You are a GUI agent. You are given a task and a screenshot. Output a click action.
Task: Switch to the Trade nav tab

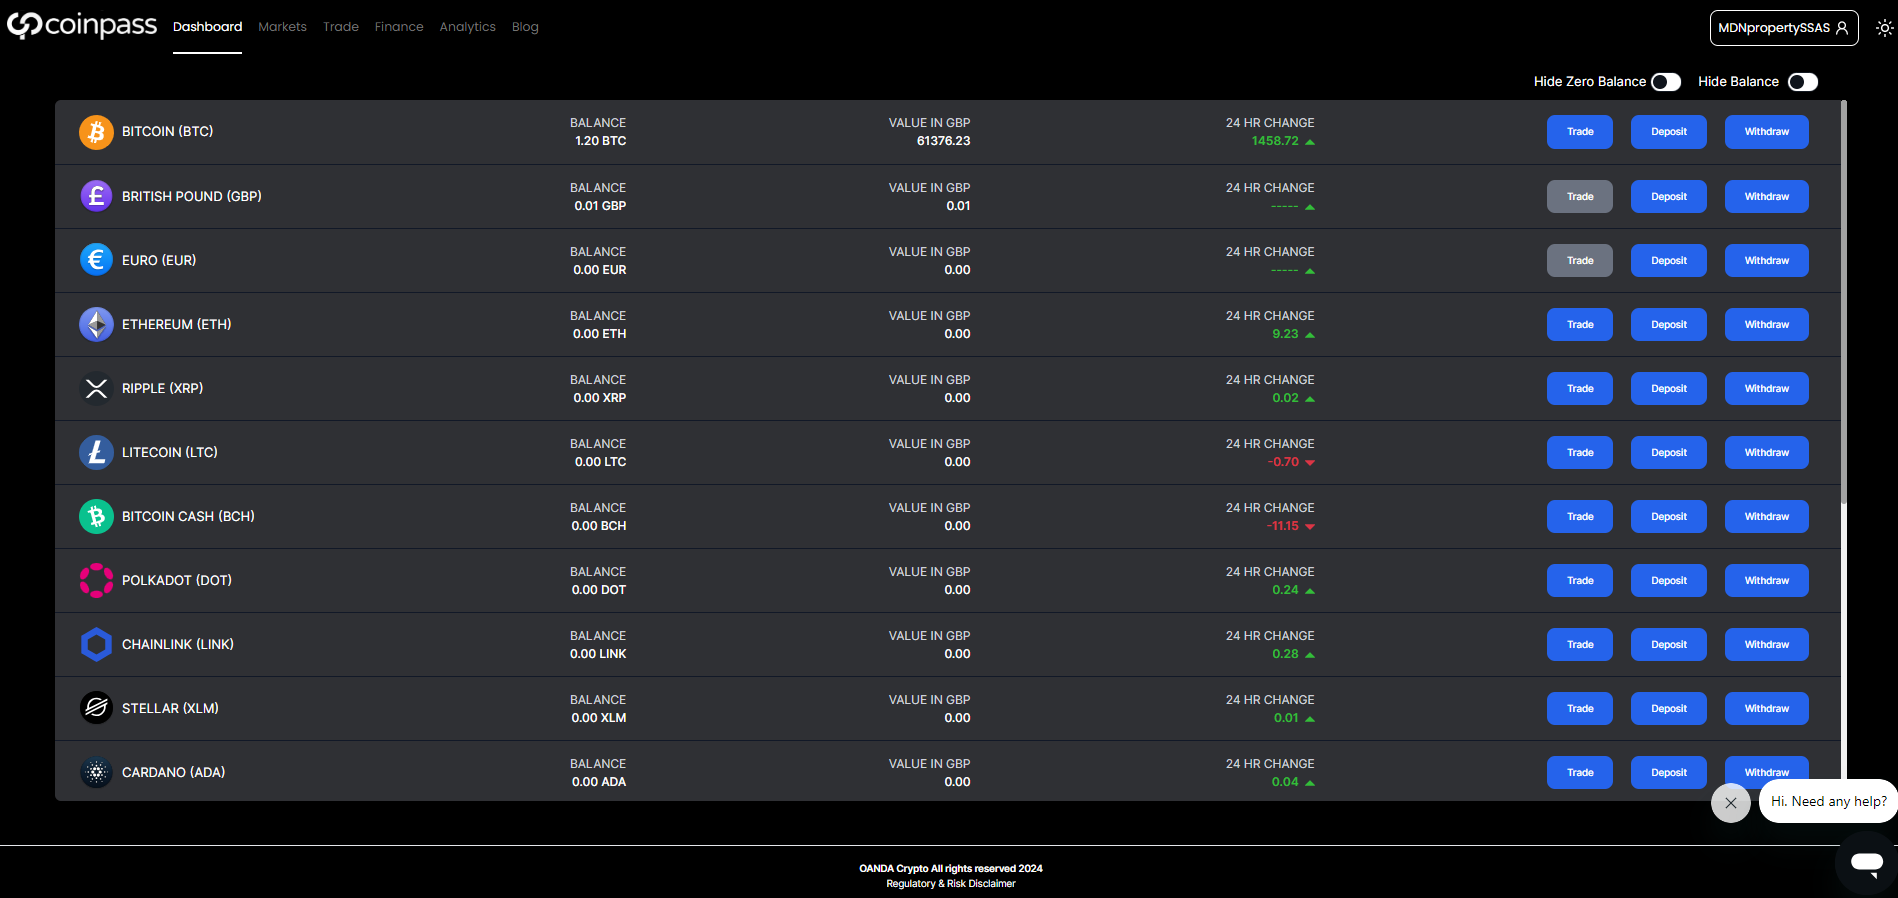pyautogui.click(x=341, y=27)
